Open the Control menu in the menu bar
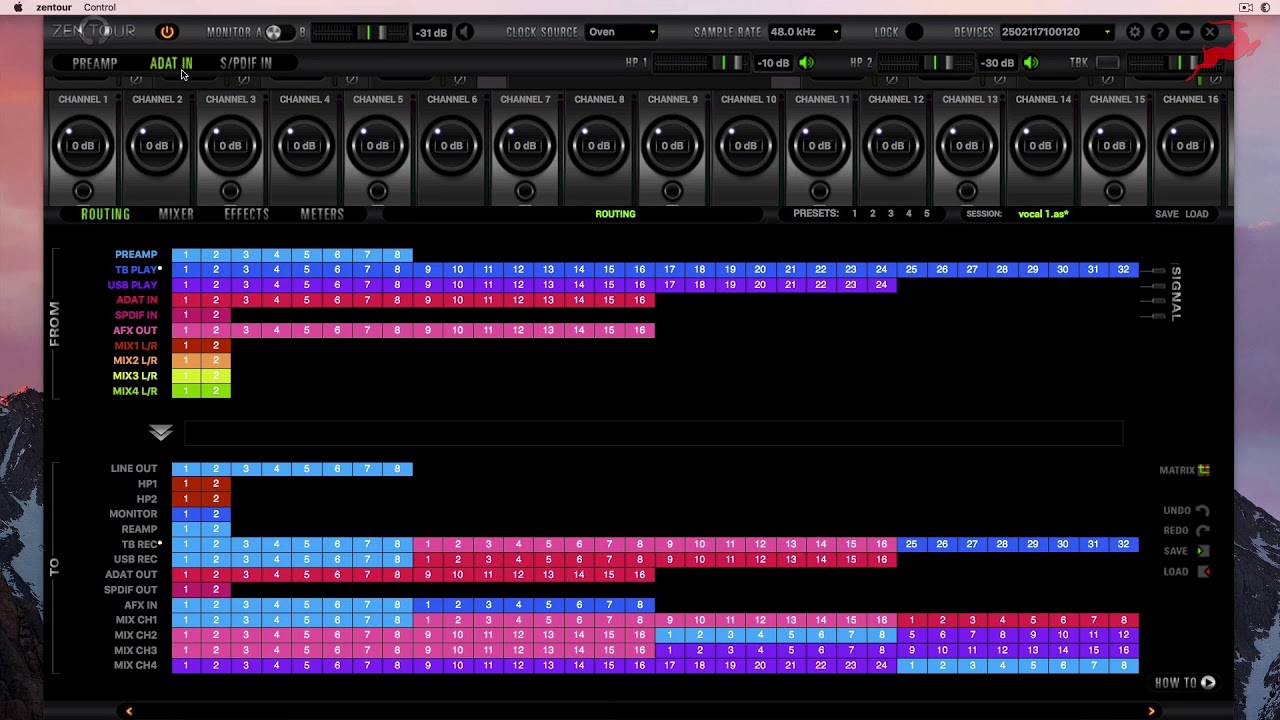Screen dimensions: 1280x720 (100, 7)
